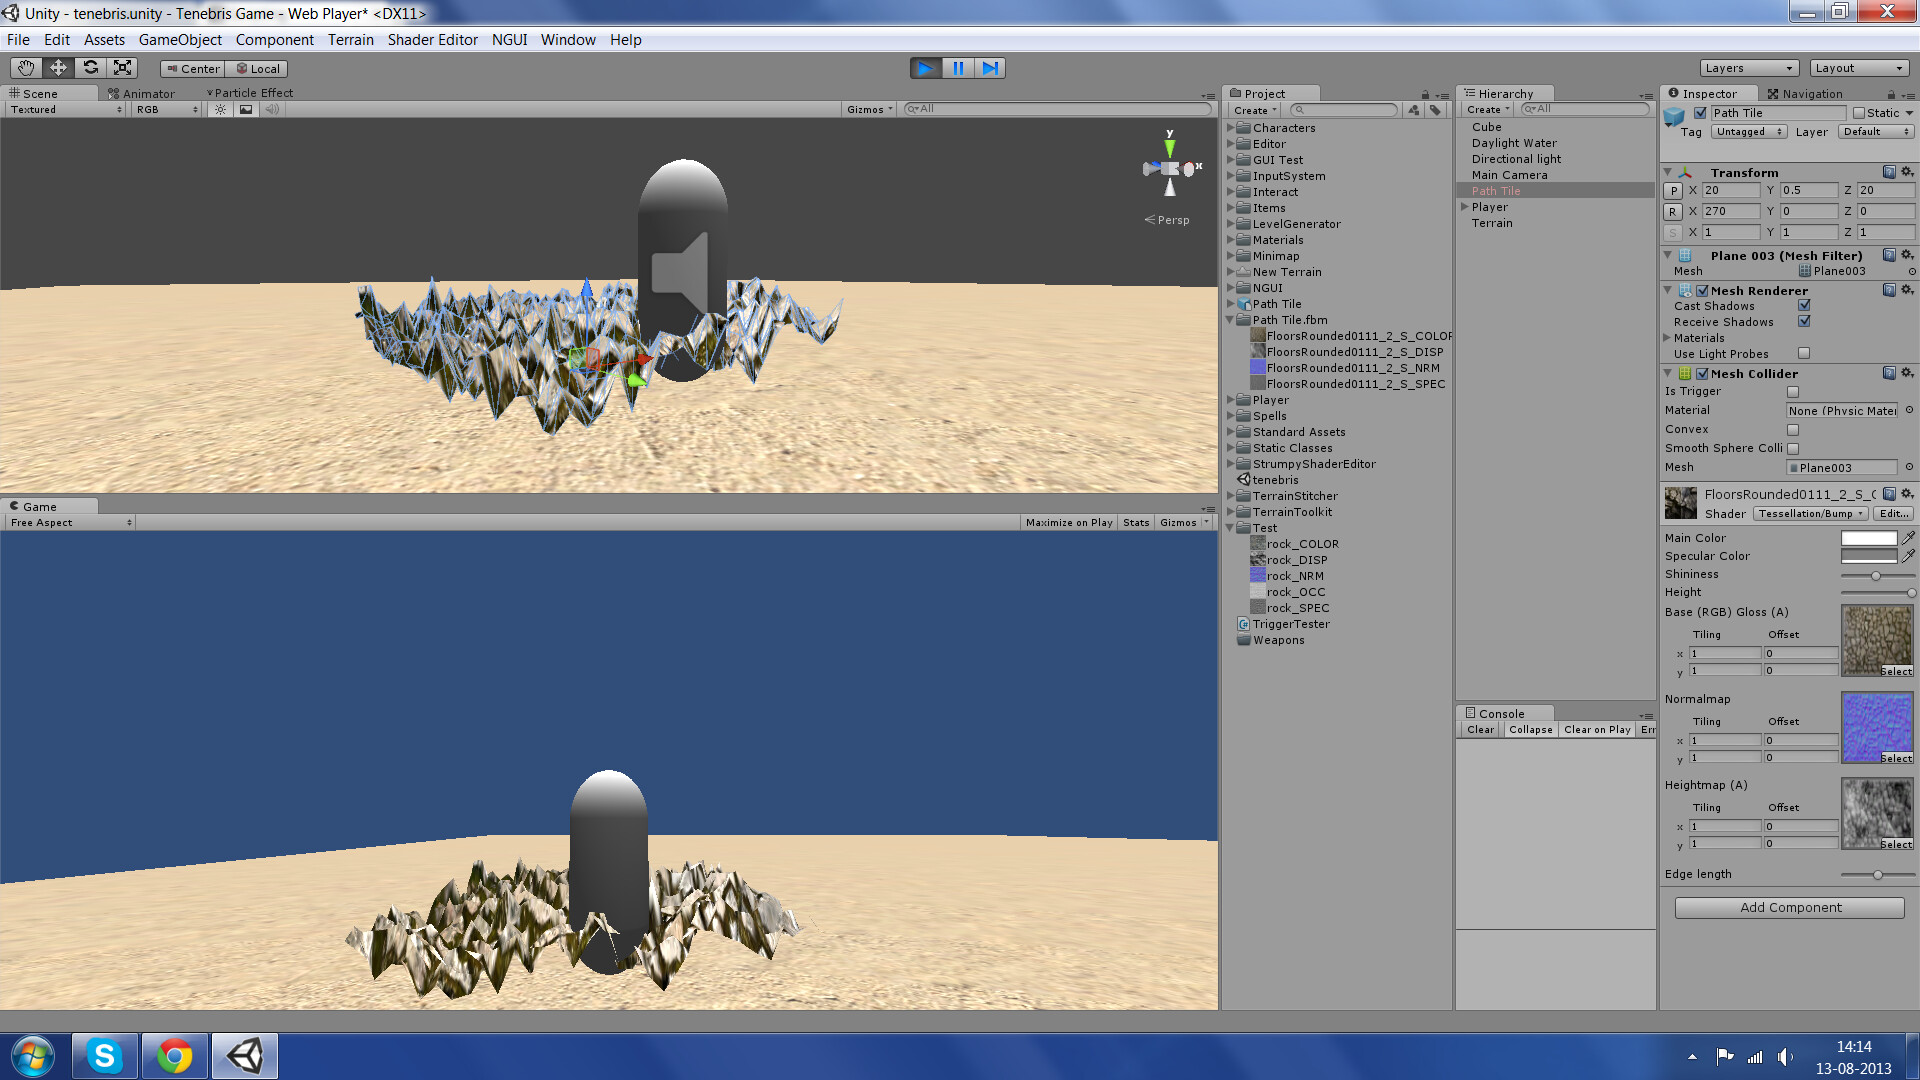
Task: Open the Main Color swatch
Action: (x=1868, y=537)
